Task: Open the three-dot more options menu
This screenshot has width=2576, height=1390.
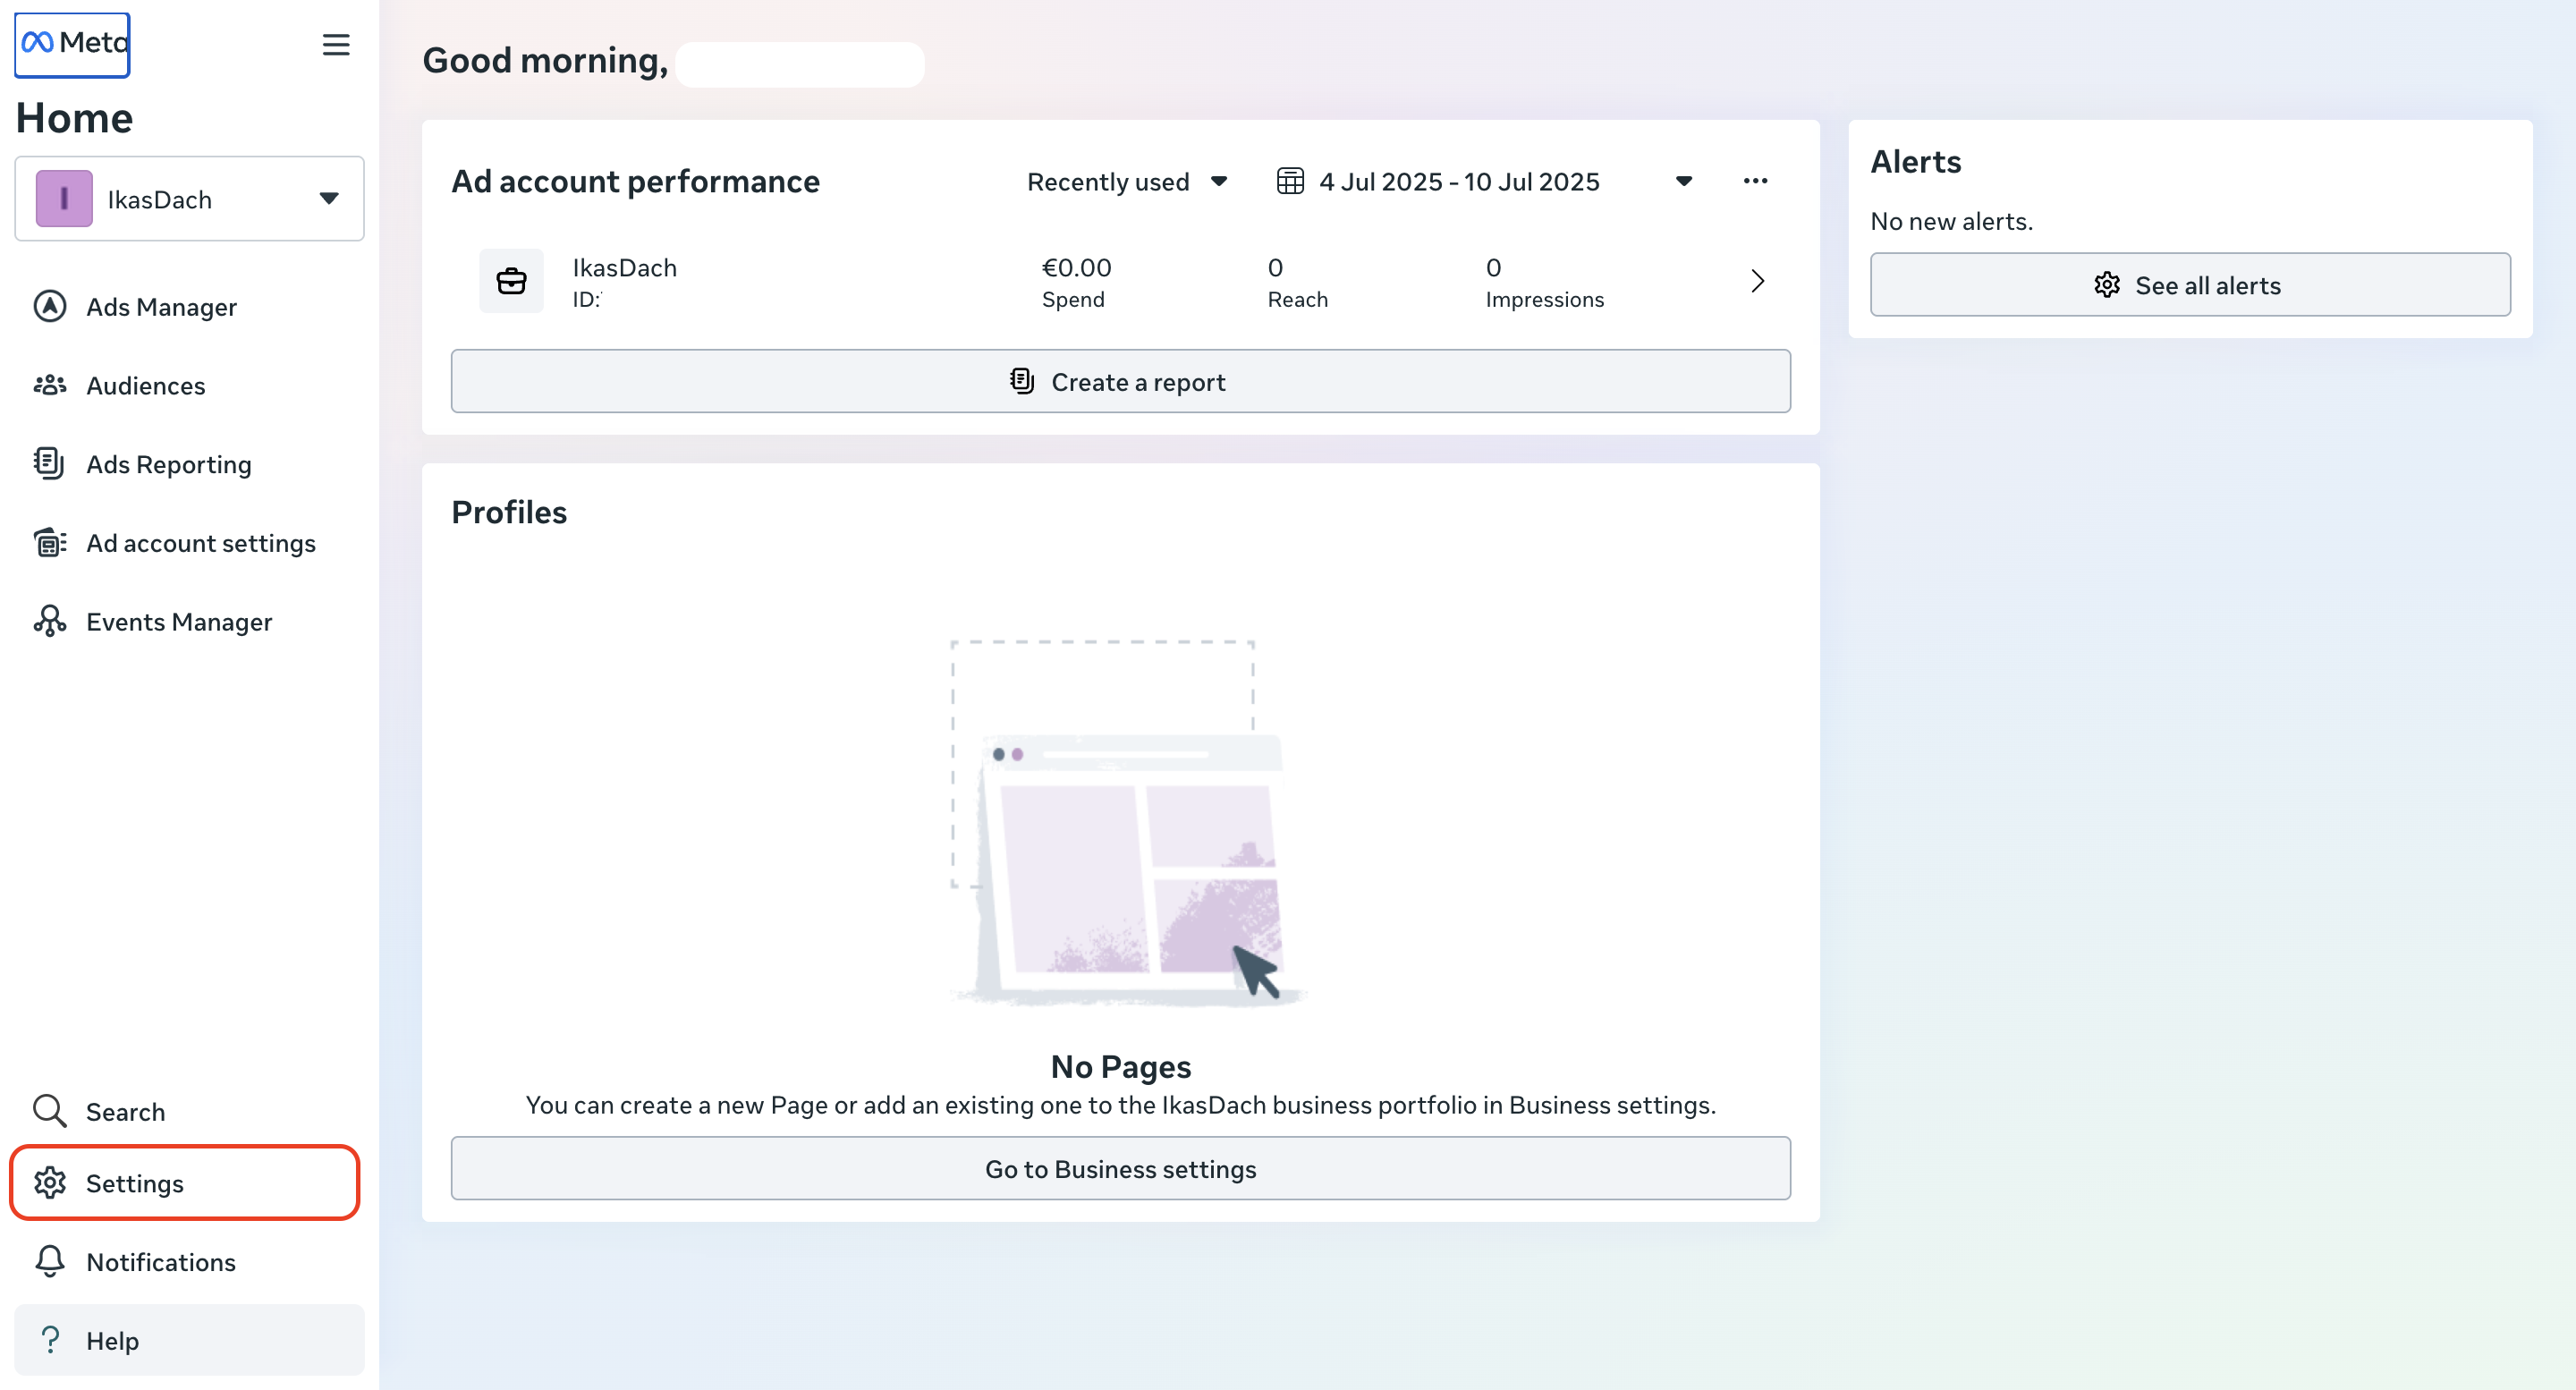Action: pyautogui.click(x=1755, y=181)
